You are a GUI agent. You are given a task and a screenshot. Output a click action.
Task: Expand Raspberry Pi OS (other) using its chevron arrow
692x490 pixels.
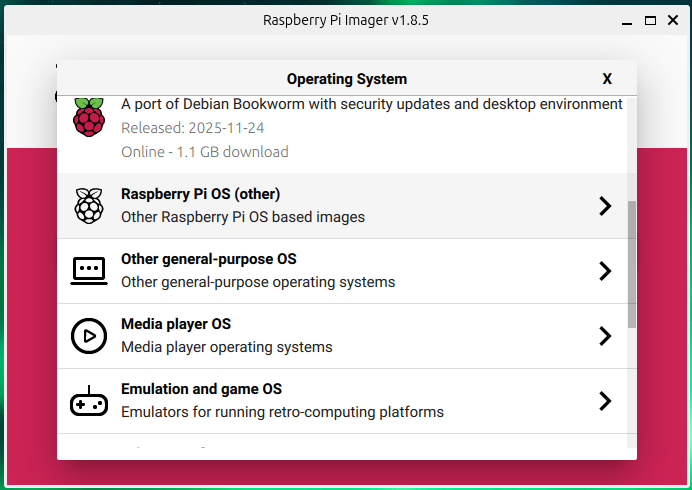point(604,206)
